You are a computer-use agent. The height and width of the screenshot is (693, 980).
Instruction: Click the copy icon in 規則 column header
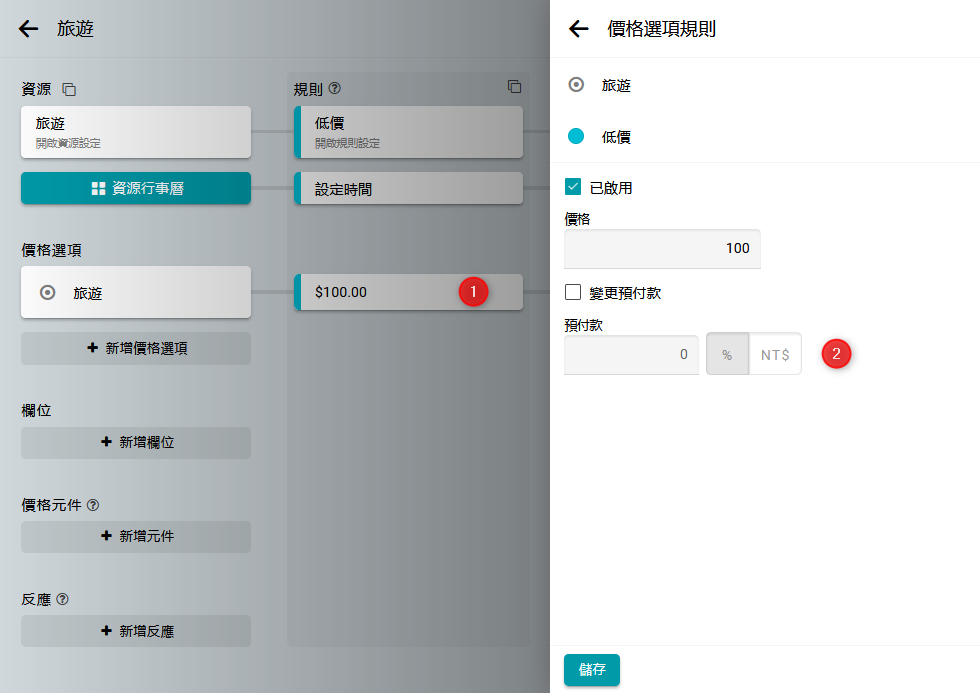pos(514,87)
